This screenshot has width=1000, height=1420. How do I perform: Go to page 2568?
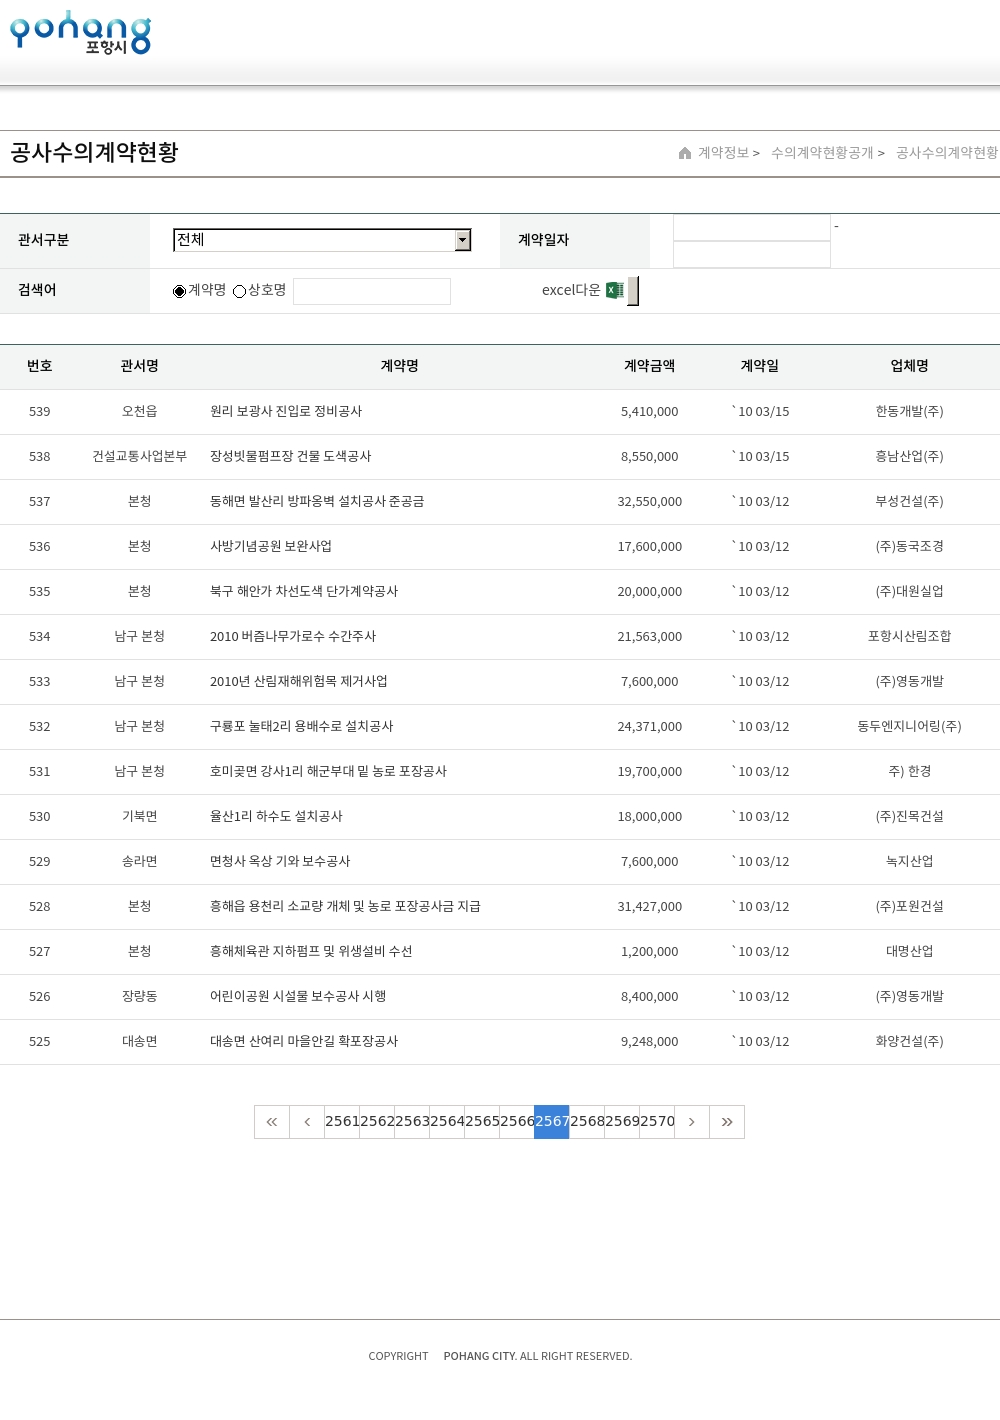click(x=587, y=1122)
